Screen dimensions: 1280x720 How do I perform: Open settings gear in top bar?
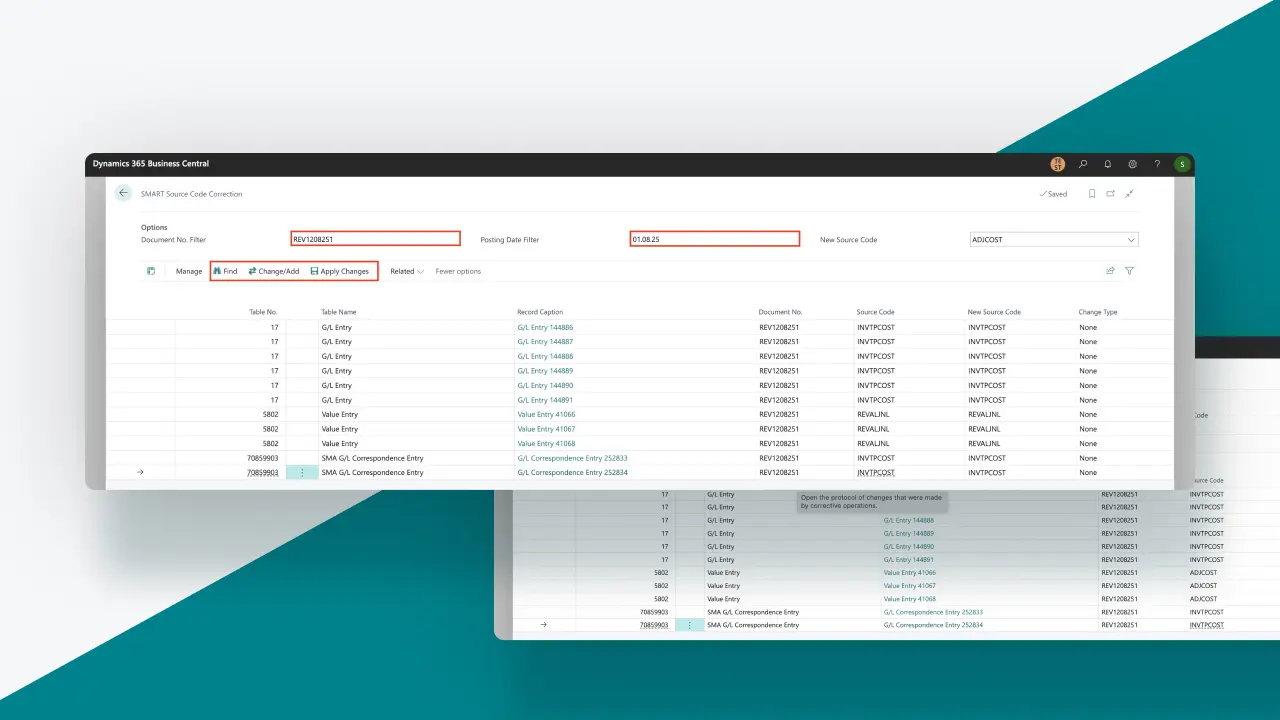pos(1133,164)
